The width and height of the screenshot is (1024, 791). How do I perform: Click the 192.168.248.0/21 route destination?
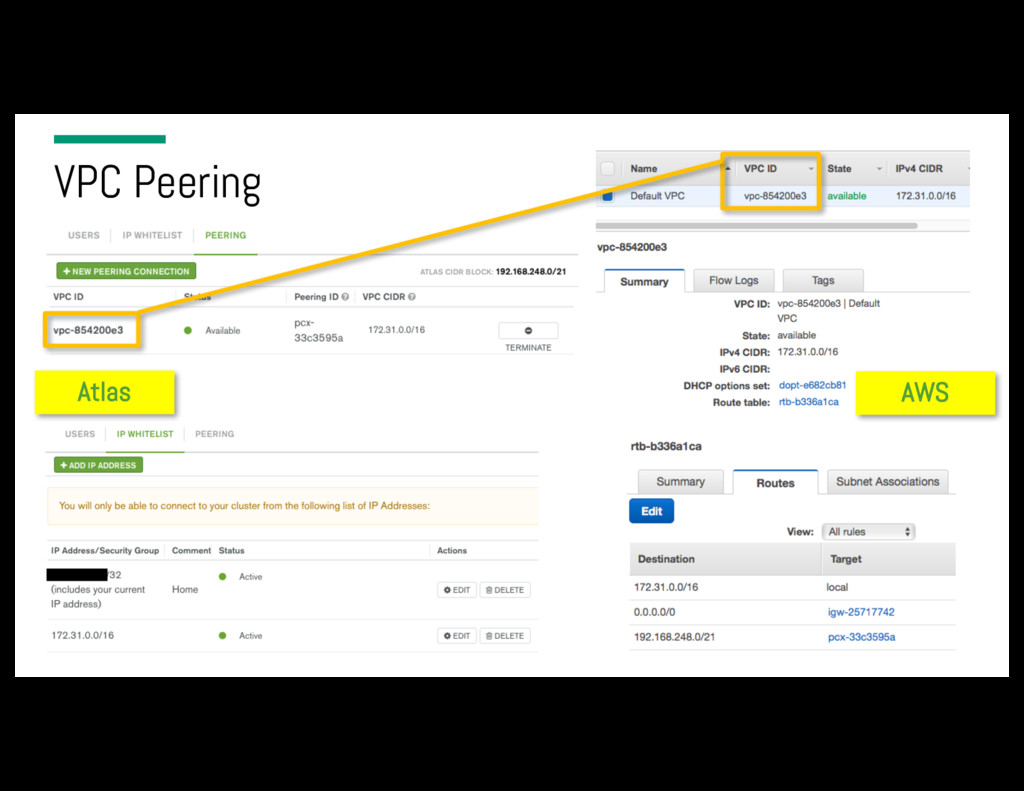(674, 637)
